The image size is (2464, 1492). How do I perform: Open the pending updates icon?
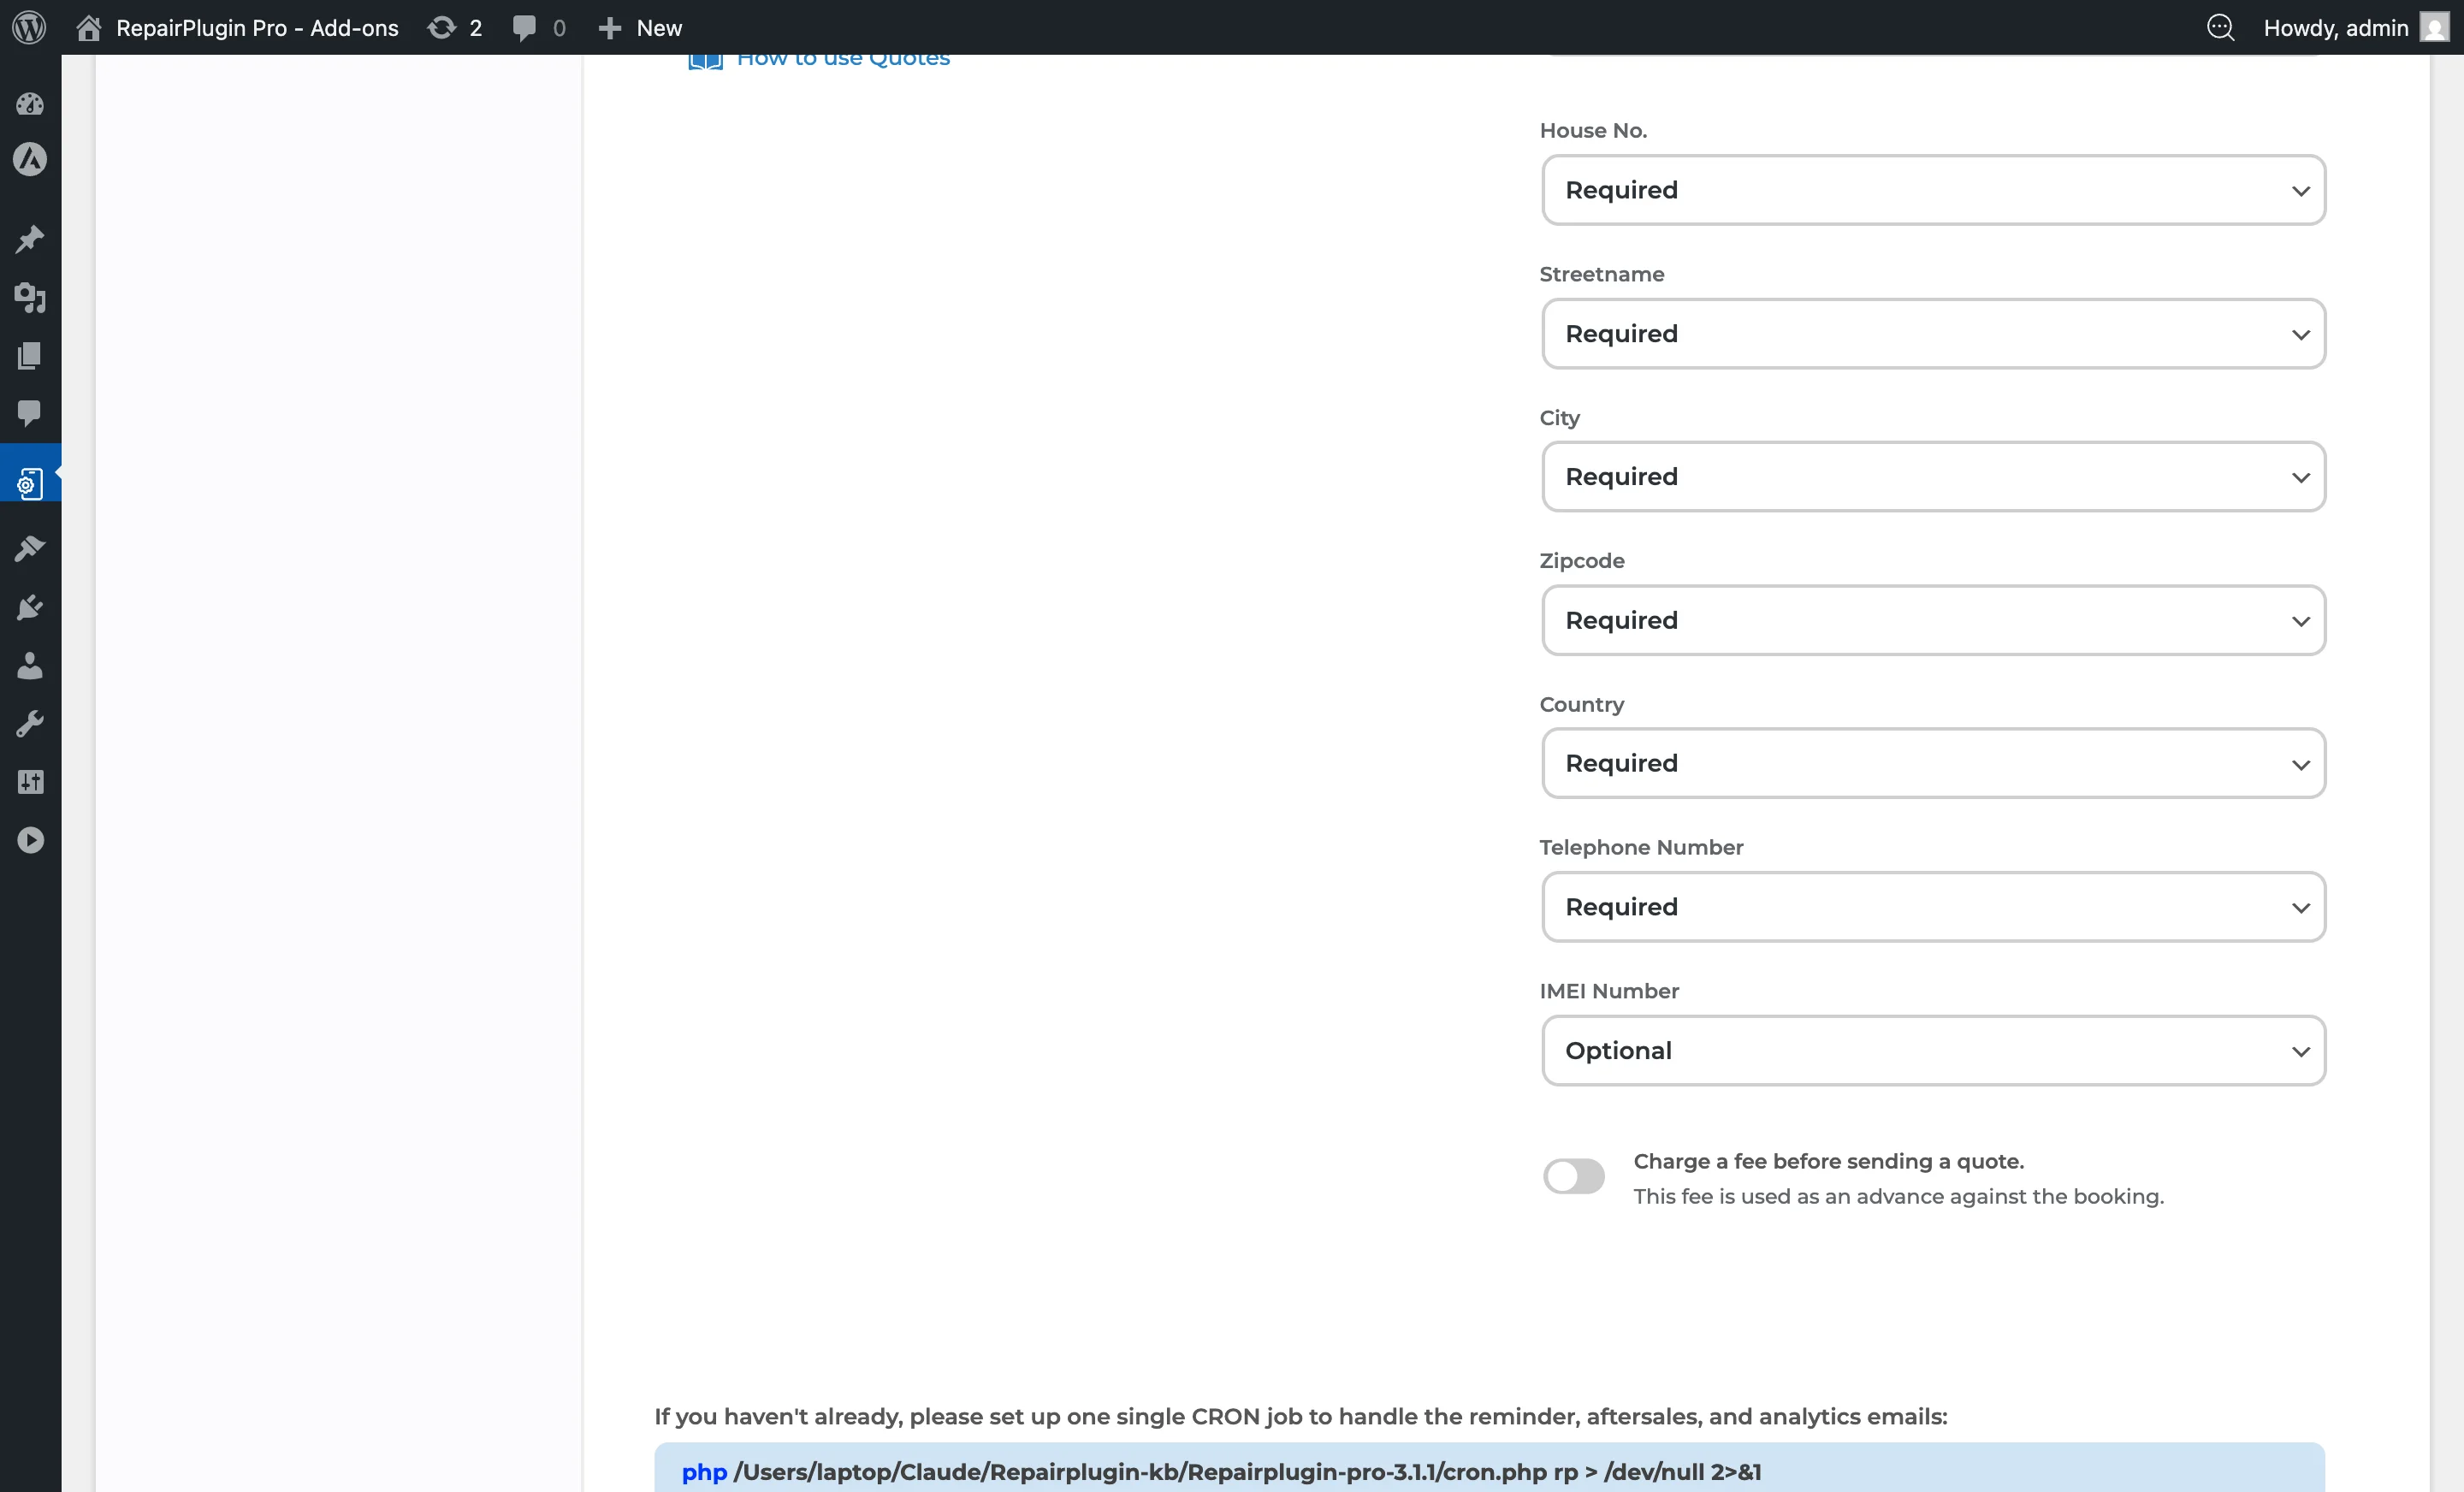click(x=454, y=27)
